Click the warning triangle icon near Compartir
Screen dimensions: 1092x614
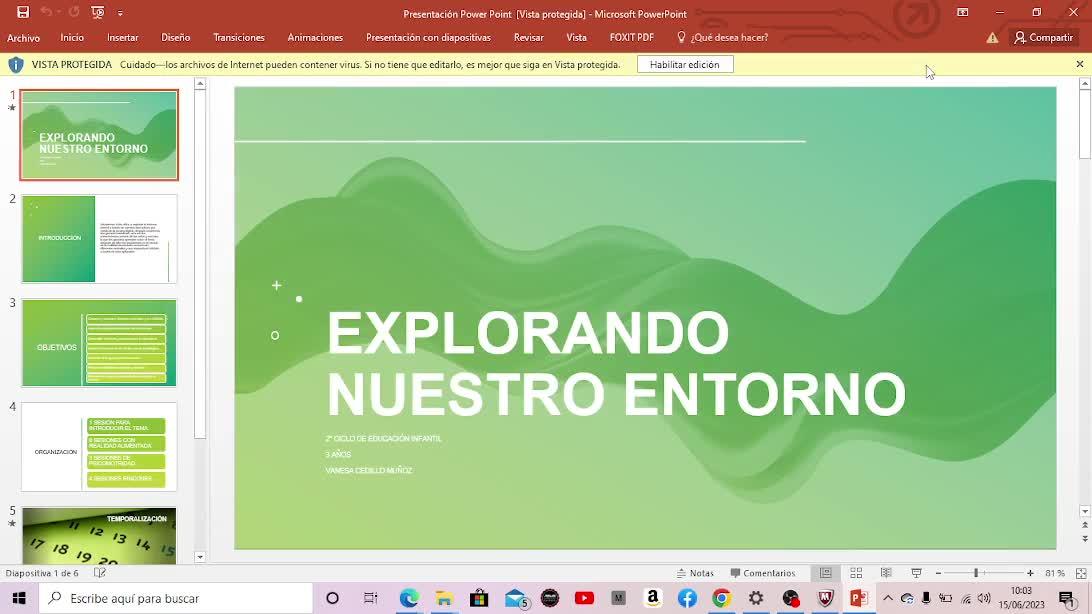coord(992,38)
